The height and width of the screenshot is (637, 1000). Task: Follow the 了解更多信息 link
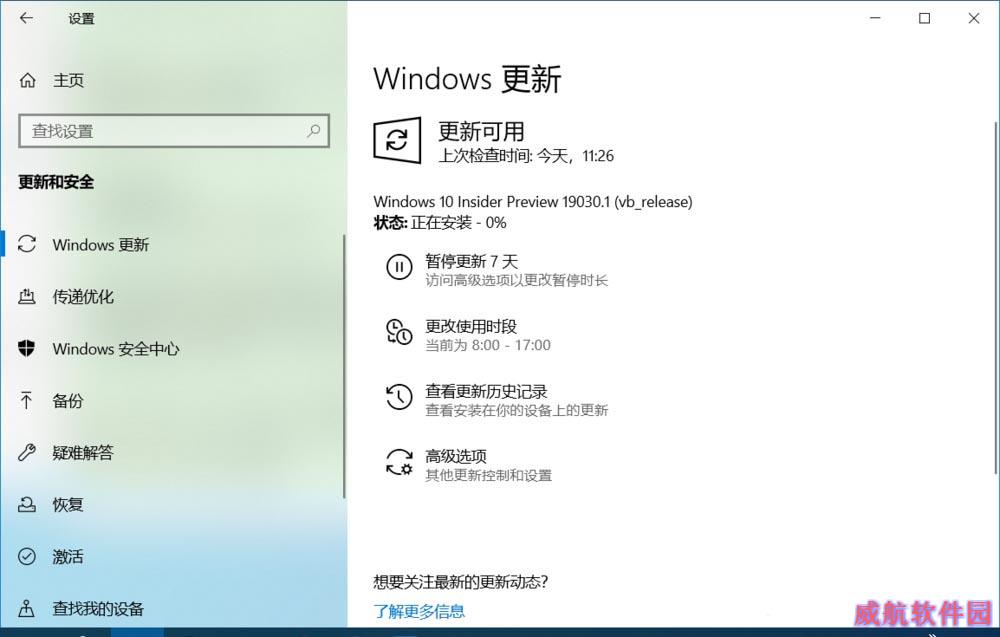pyautogui.click(x=419, y=611)
